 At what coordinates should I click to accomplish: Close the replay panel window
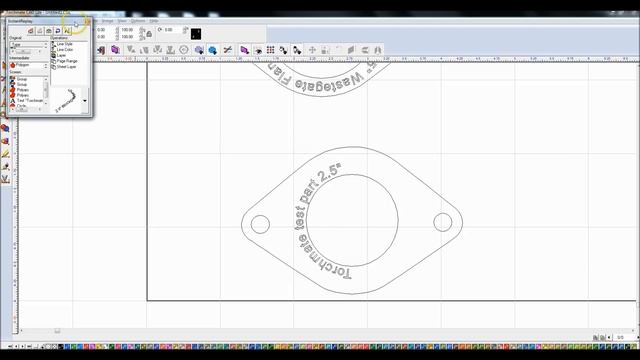[88, 21]
